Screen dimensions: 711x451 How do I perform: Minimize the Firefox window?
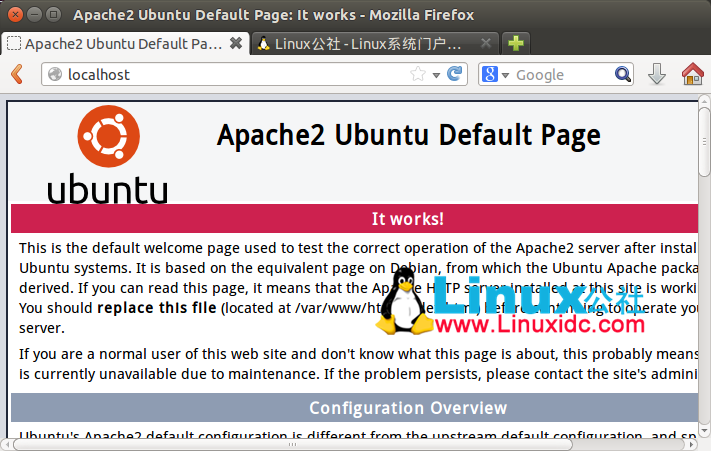point(34,15)
